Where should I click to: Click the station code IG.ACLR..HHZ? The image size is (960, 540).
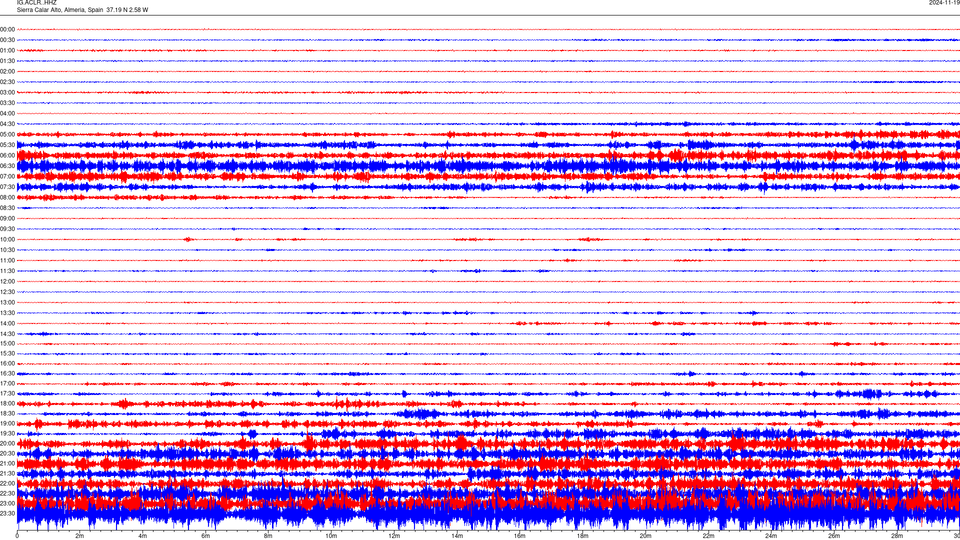tap(36, 2)
